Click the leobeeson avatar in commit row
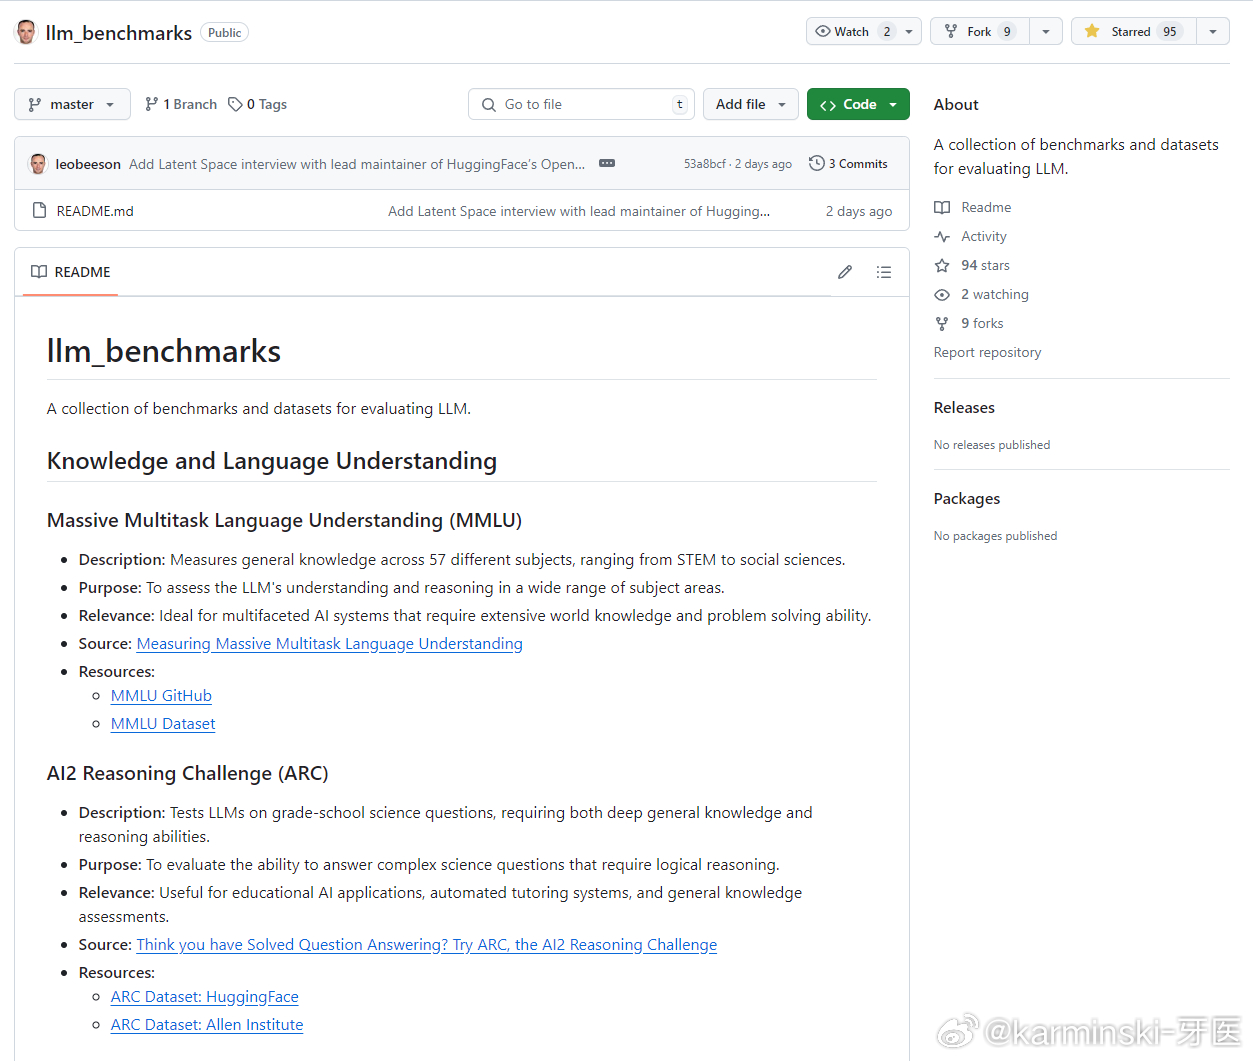This screenshot has height=1061, width=1253. click(x=38, y=164)
